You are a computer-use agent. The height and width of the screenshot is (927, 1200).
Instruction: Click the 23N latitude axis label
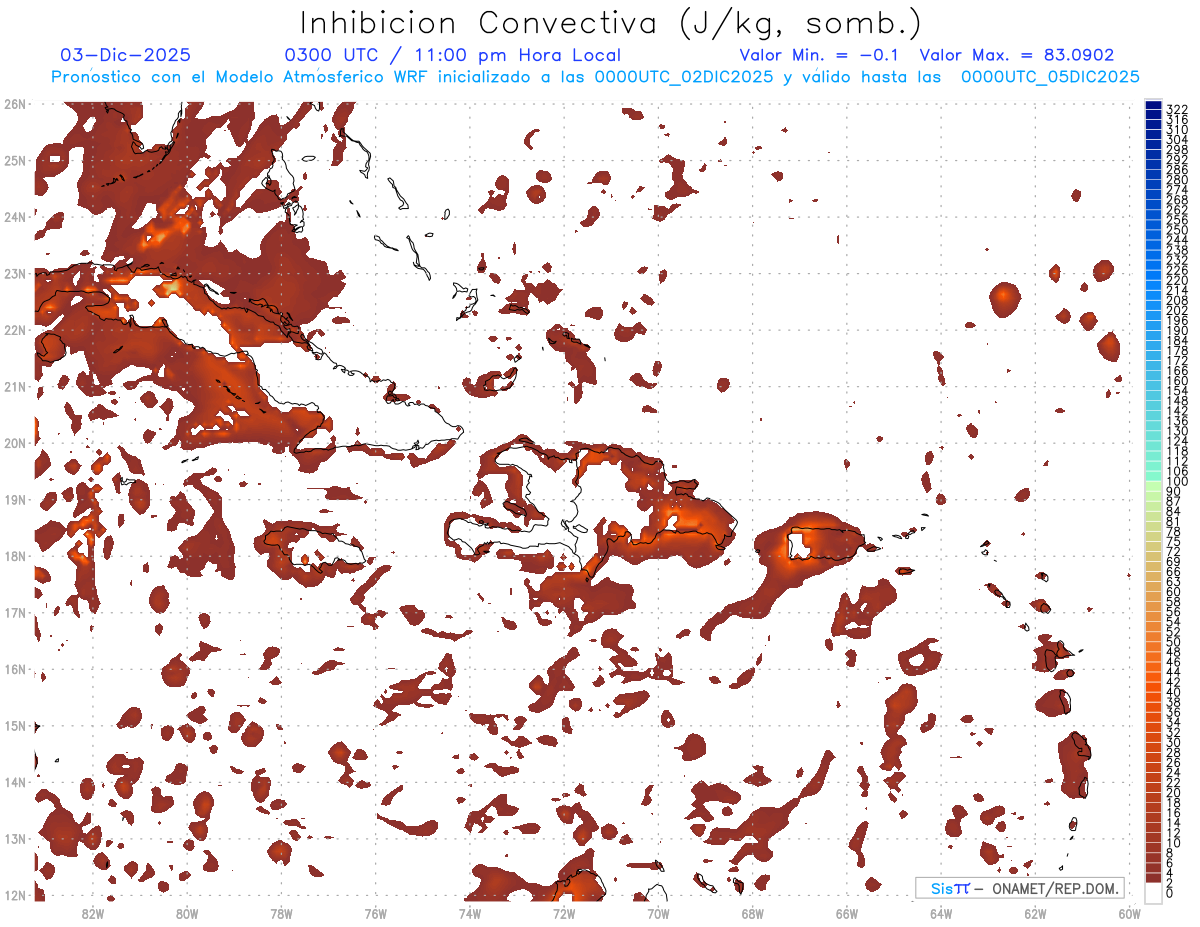pos(15,273)
